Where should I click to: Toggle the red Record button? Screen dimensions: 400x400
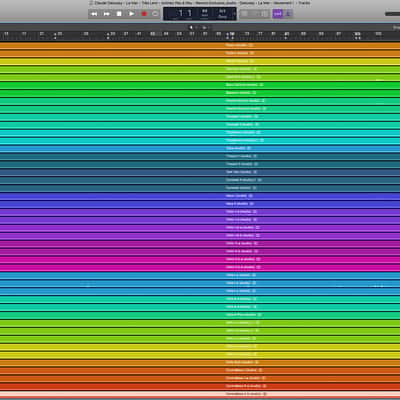pos(144,14)
